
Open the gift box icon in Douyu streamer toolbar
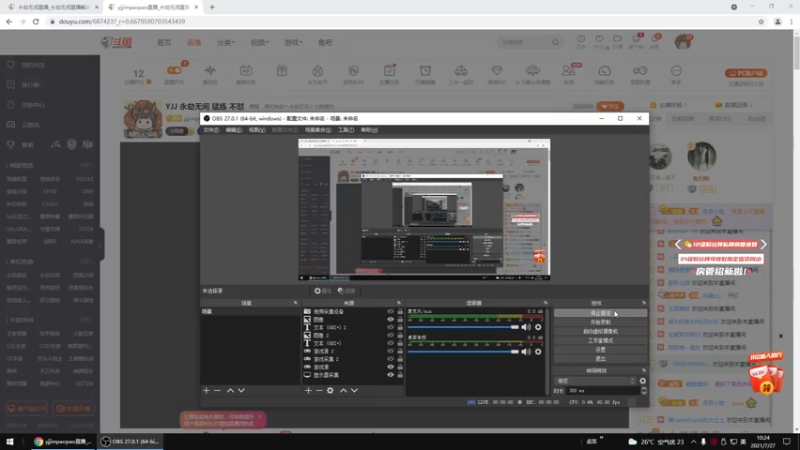[282, 71]
